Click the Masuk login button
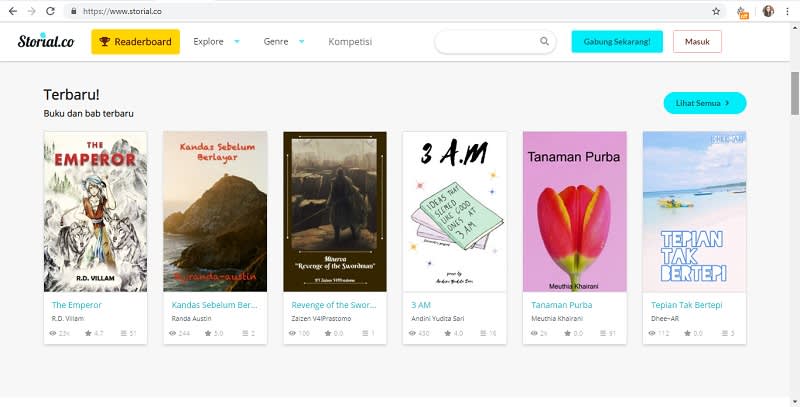 [697, 42]
